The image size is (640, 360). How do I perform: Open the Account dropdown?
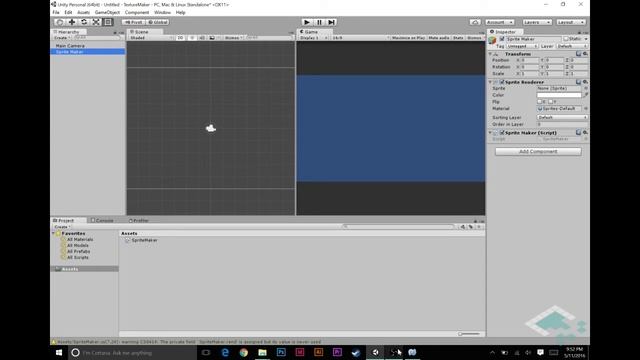(x=499, y=22)
